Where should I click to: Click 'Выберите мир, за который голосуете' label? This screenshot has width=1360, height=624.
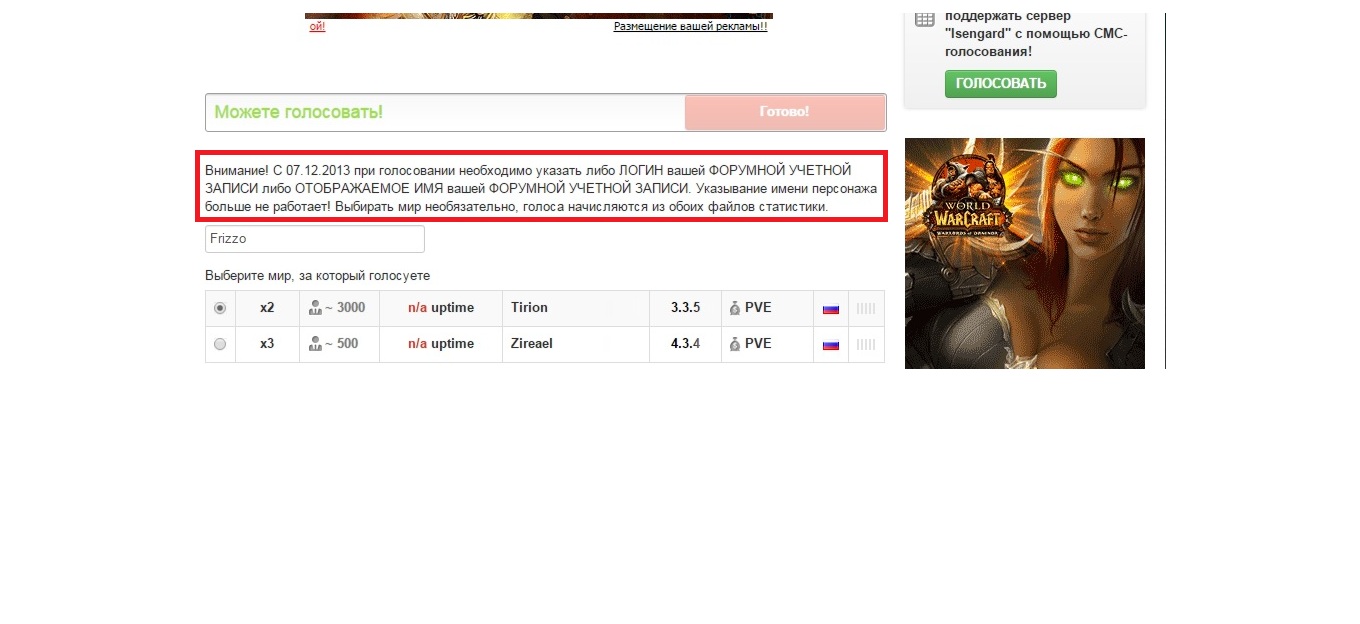317,276
